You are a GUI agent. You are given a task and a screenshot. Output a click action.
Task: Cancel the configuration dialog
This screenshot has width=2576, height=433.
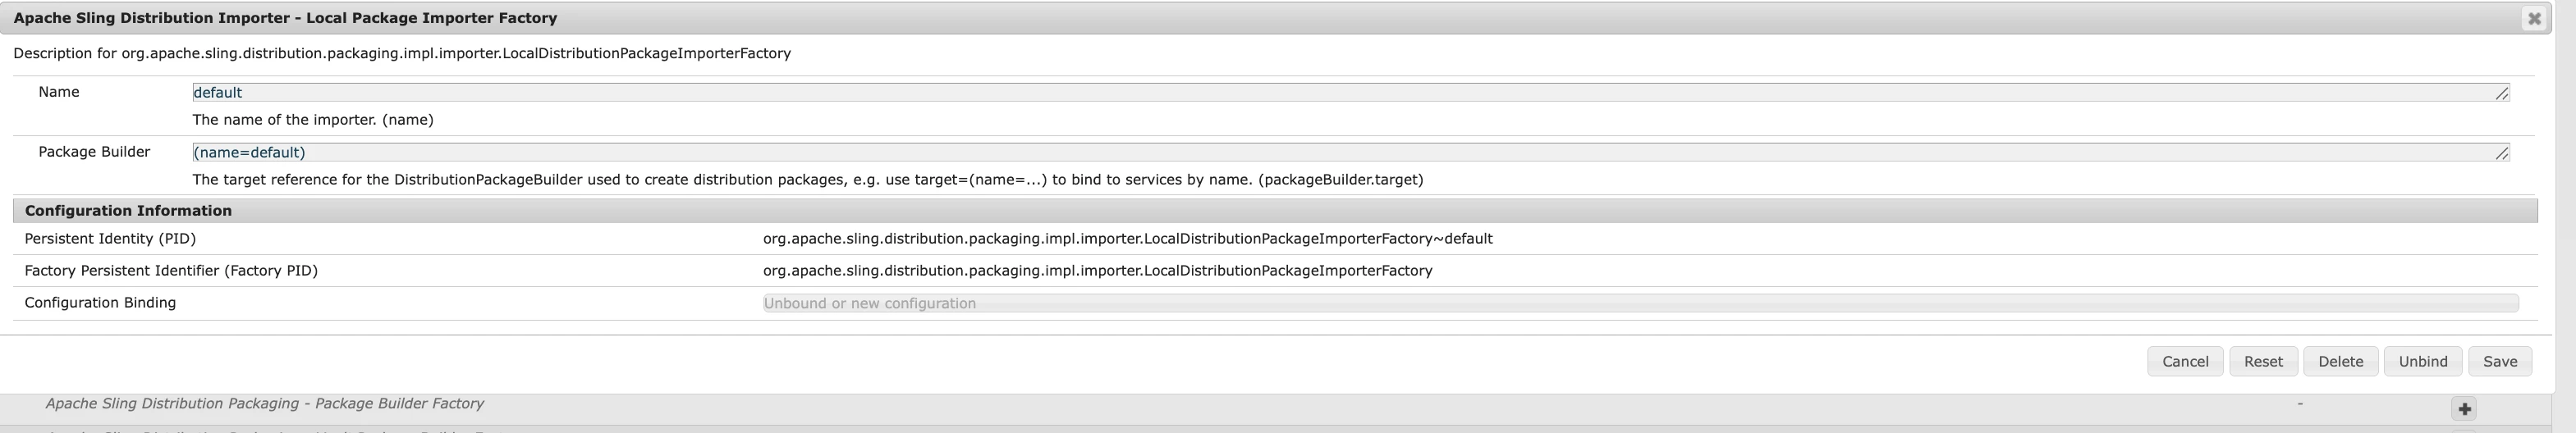pyautogui.click(x=2185, y=362)
